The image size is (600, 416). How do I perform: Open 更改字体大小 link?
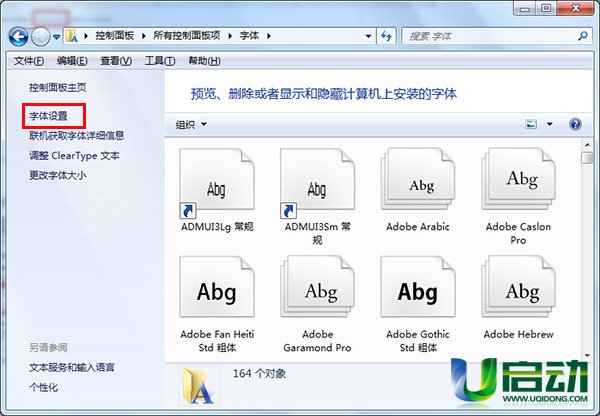(58, 175)
